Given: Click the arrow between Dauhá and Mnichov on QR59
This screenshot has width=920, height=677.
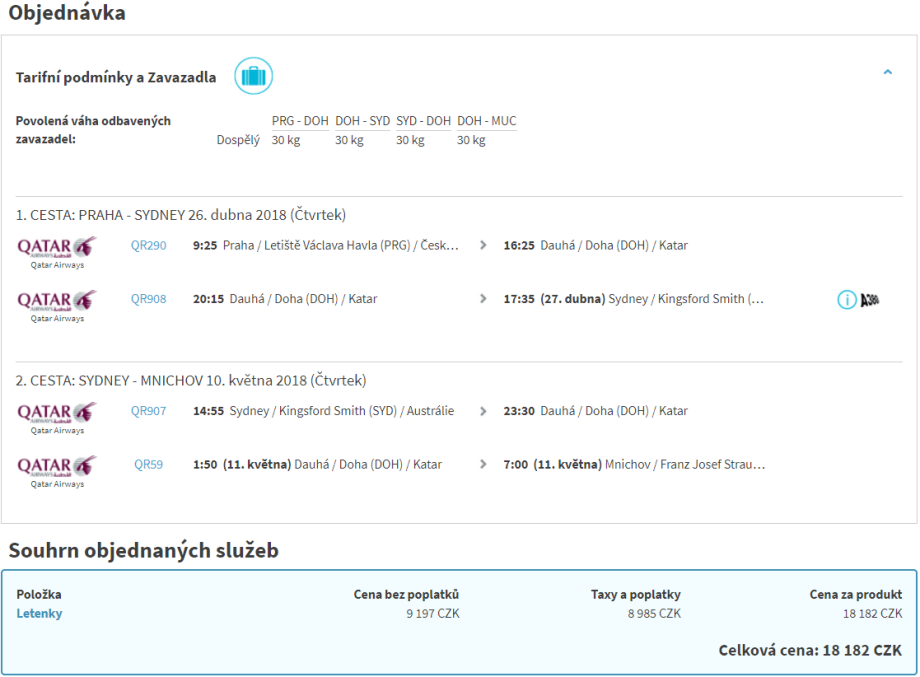Looking at the screenshot, I should [x=484, y=465].
